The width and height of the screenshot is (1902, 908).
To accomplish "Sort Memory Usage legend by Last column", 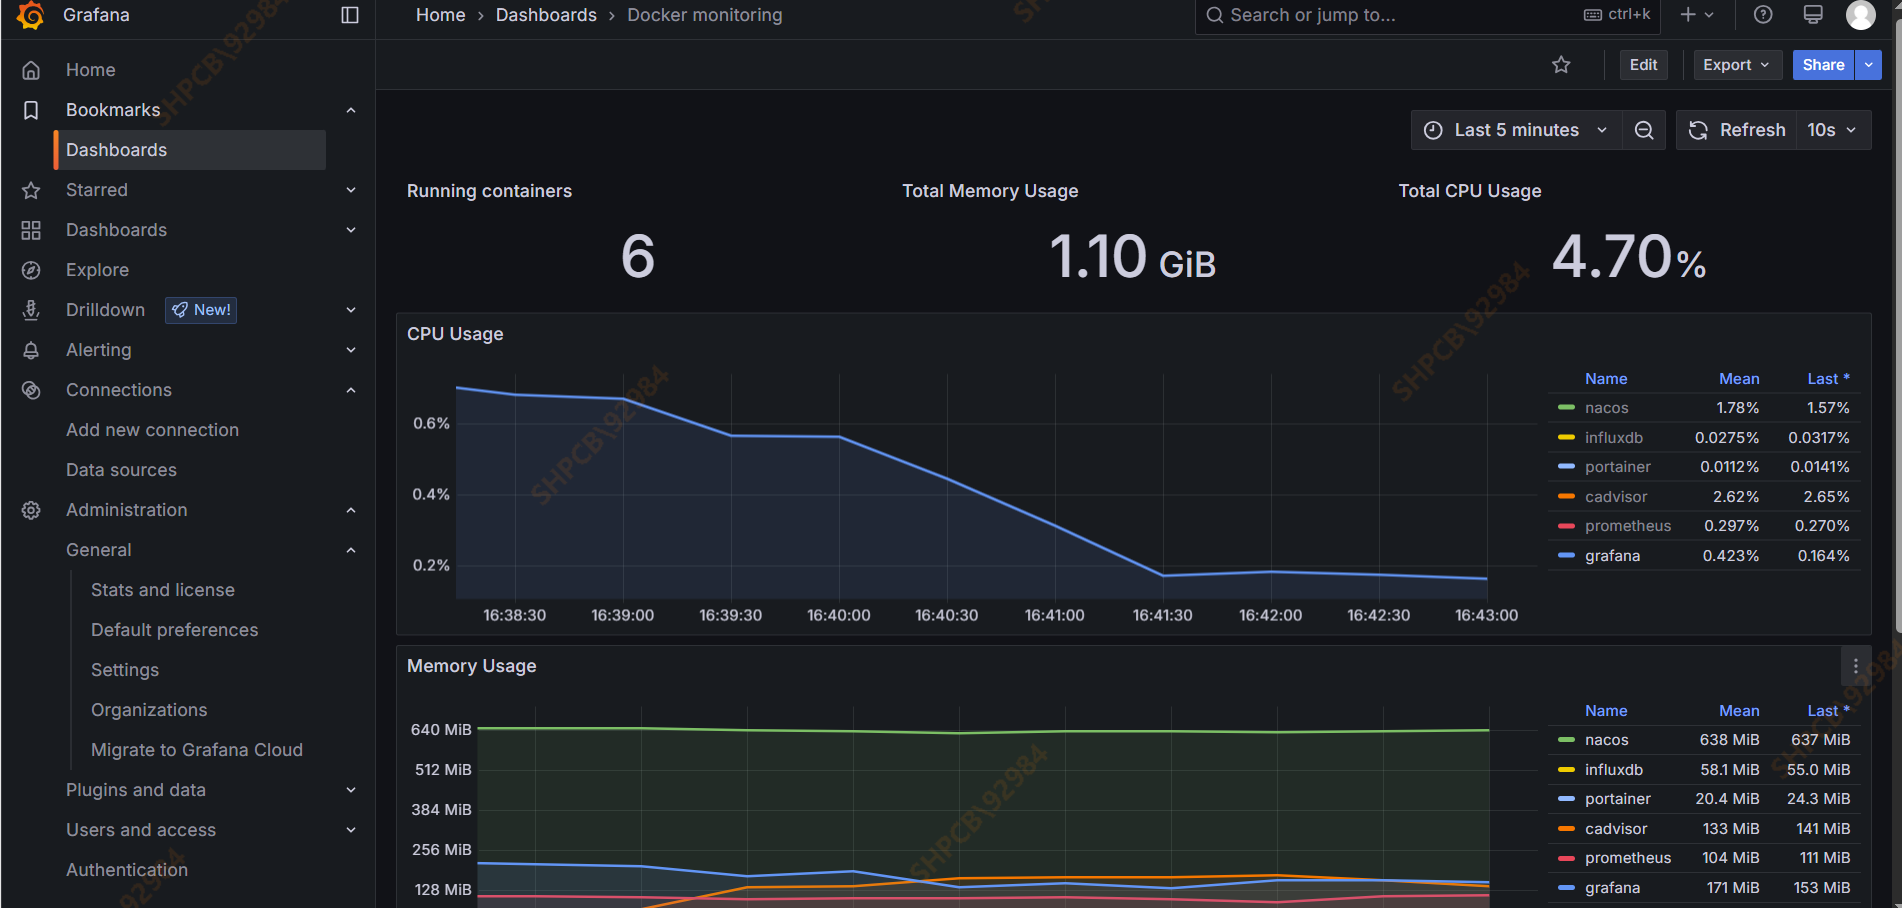I will point(1828,711).
